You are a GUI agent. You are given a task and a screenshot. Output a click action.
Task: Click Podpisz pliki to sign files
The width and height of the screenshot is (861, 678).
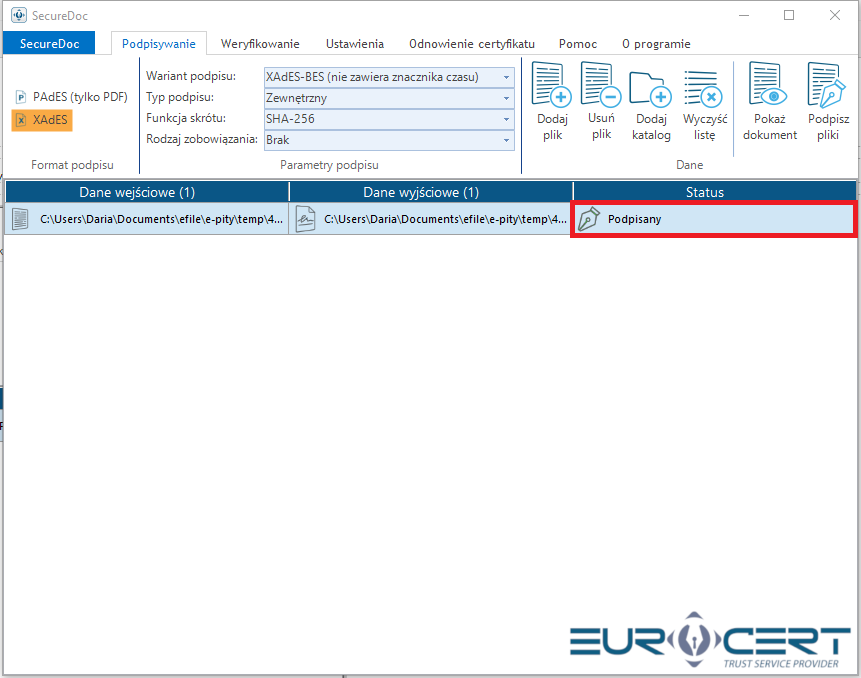click(x=827, y=86)
